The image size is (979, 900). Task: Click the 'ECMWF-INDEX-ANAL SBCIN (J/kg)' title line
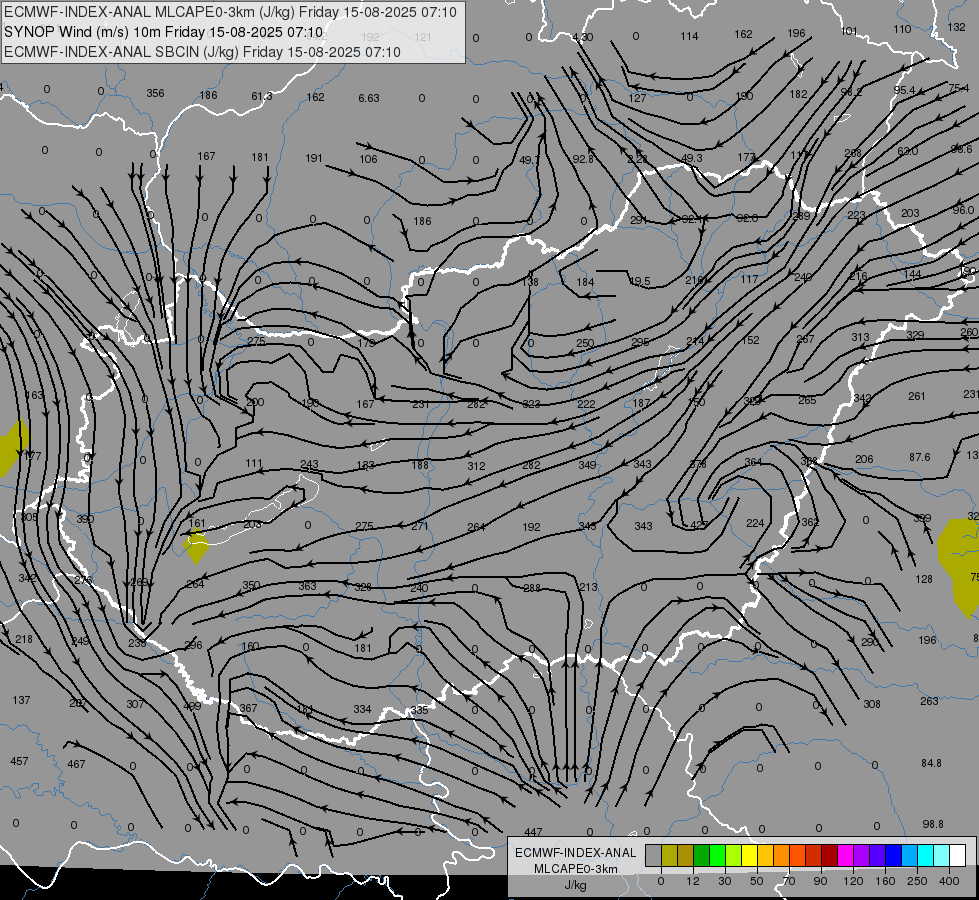pos(202,52)
